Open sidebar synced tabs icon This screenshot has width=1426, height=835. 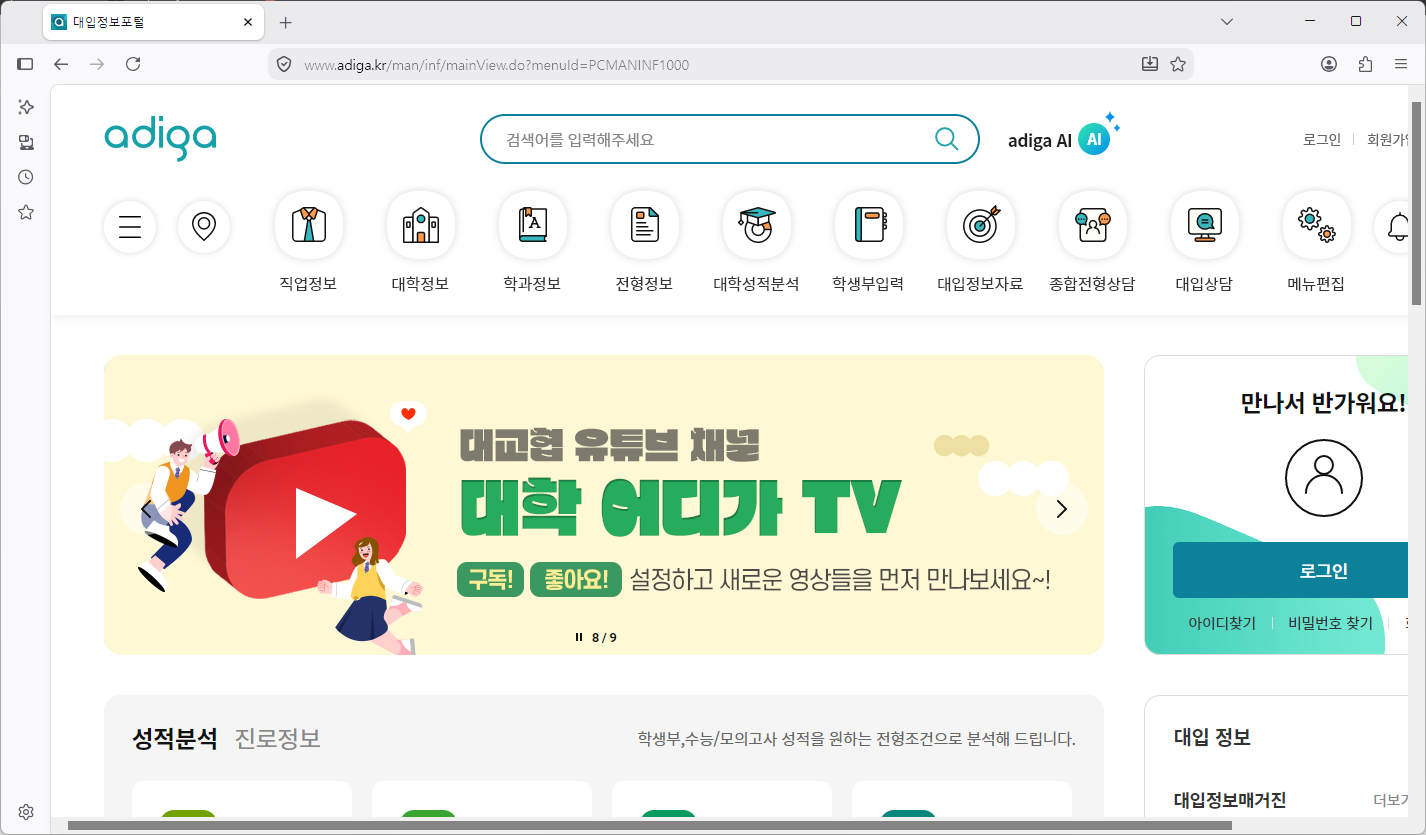[26, 142]
